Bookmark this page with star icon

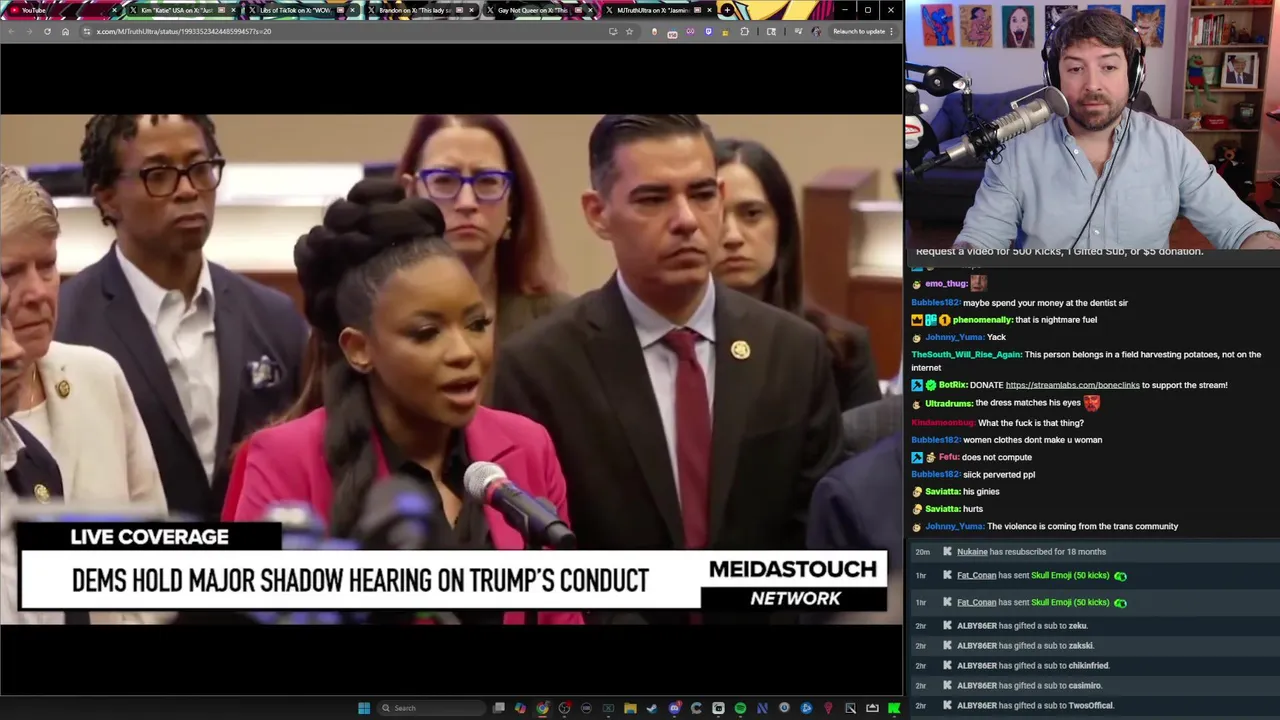[629, 31]
